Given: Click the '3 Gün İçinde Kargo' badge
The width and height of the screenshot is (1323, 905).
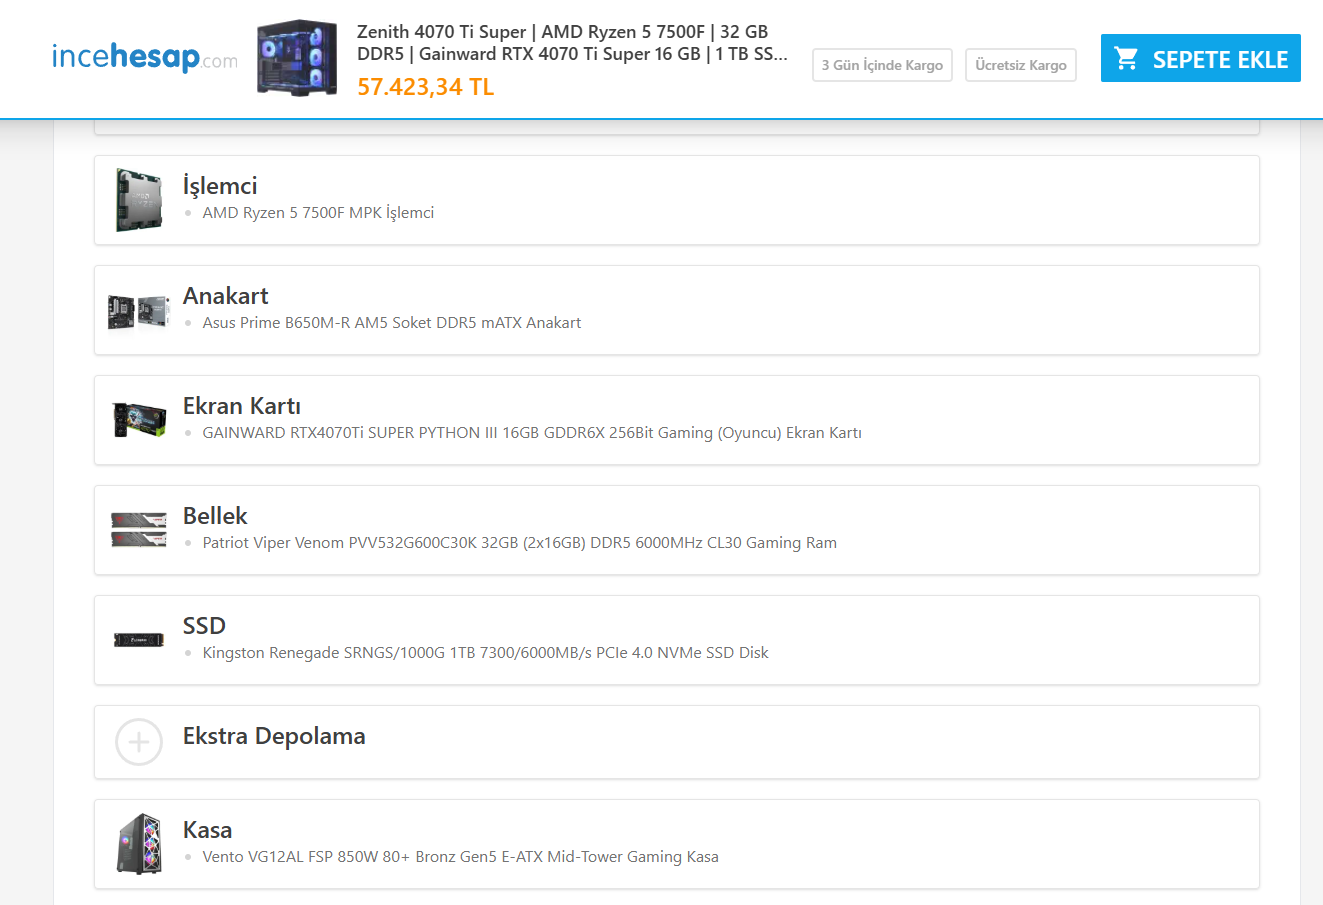Looking at the screenshot, I should pos(882,65).
